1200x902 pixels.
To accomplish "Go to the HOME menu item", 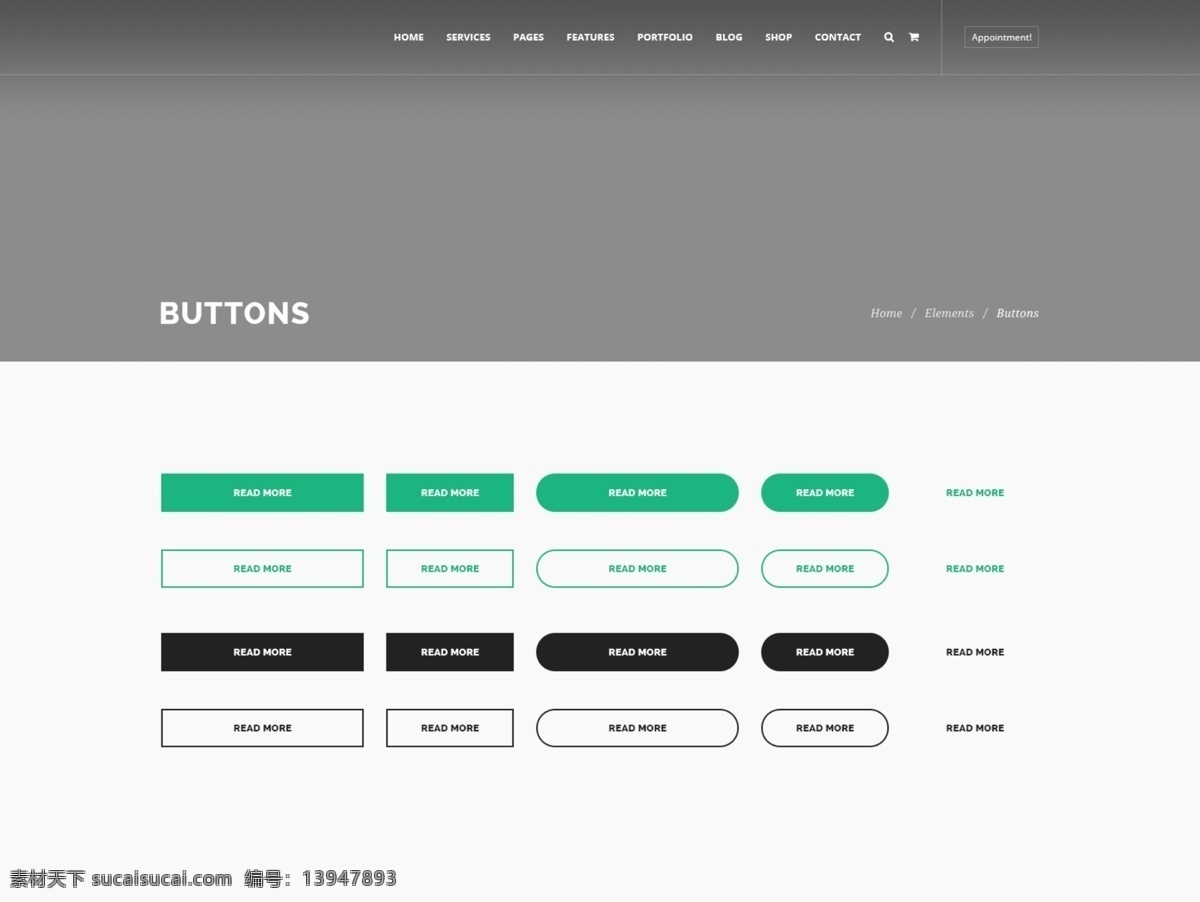I will click(408, 37).
